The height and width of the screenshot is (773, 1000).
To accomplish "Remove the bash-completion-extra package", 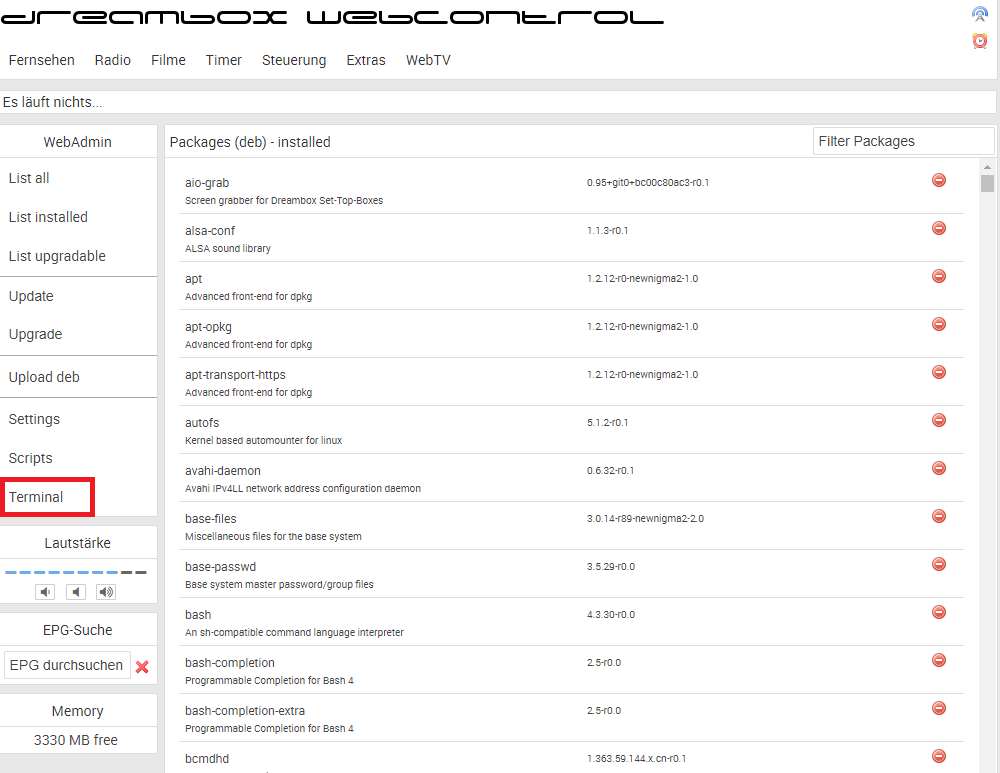I will (x=939, y=708).
